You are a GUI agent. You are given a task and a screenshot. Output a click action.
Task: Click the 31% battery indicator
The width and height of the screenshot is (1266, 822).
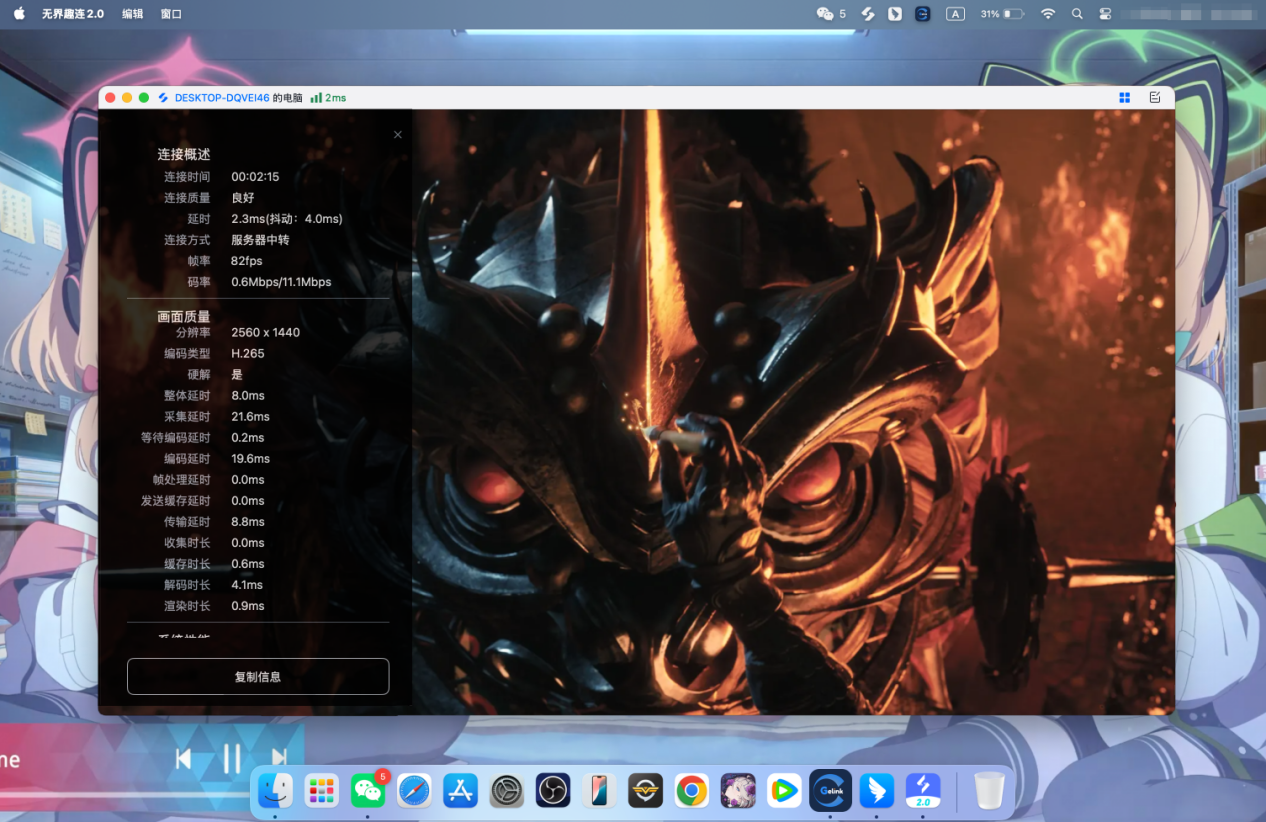(x=1001, y=14)
